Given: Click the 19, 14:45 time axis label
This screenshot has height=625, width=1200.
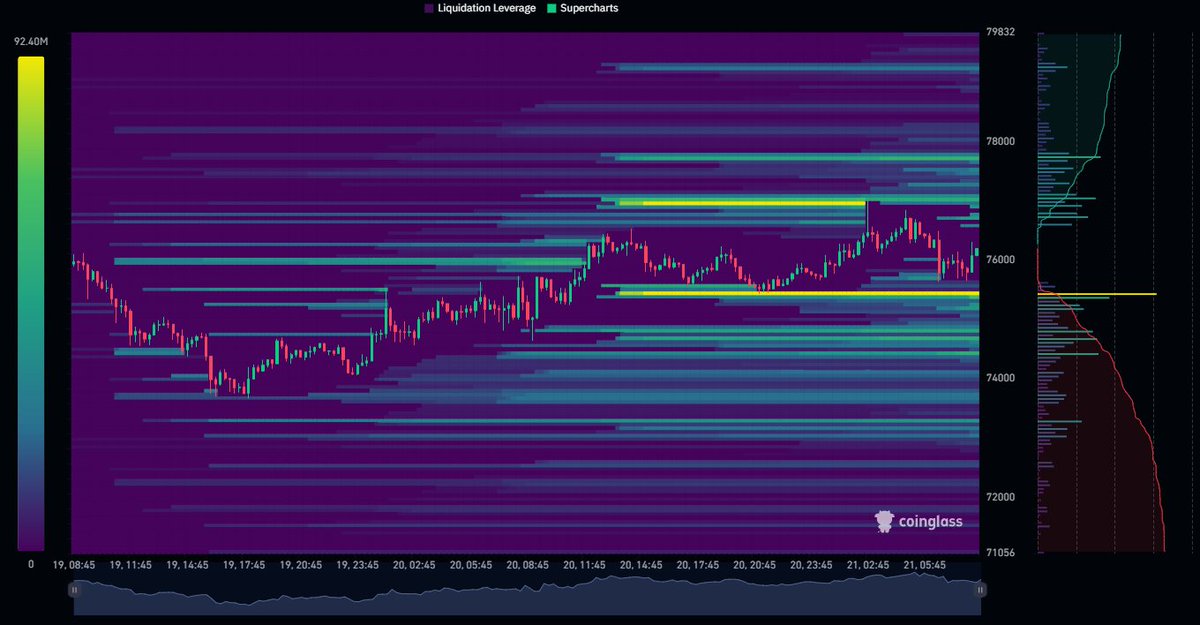Looking at the screenshot, I should (x=188, y=565).
